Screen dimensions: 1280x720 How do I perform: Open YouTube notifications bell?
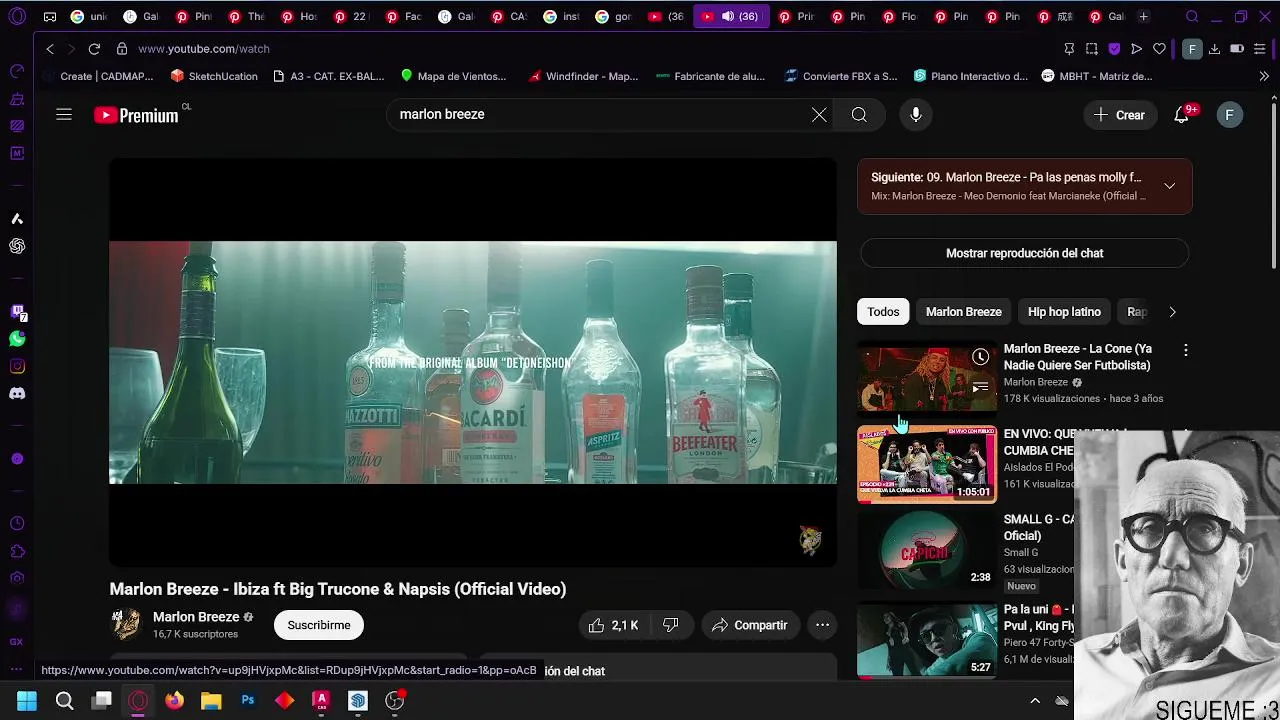point(1182,115)
